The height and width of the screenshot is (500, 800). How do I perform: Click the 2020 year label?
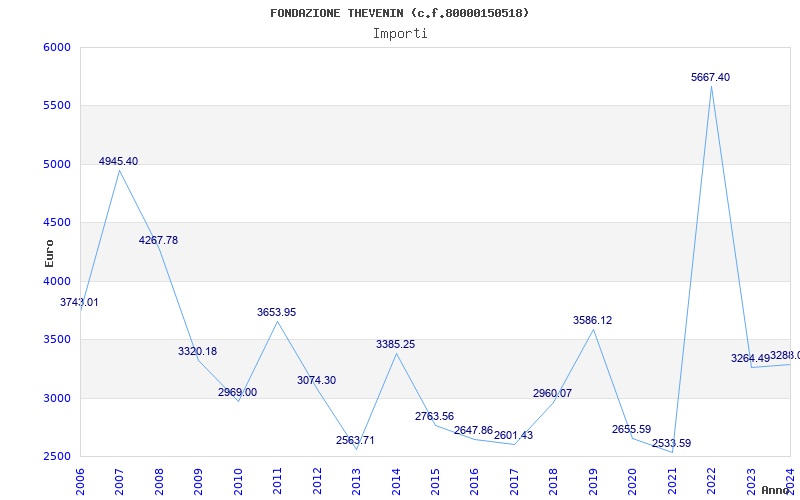(633, 481)
